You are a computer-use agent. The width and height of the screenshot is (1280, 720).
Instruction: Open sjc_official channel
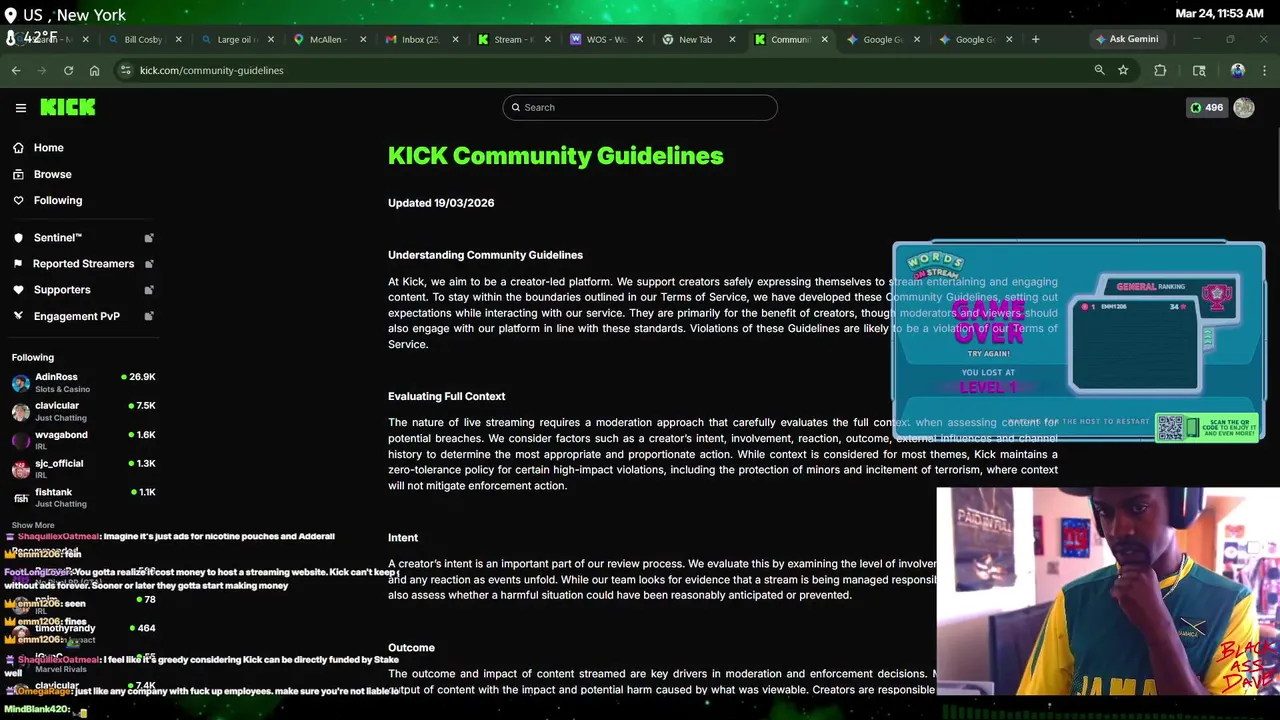click(83, 469)
